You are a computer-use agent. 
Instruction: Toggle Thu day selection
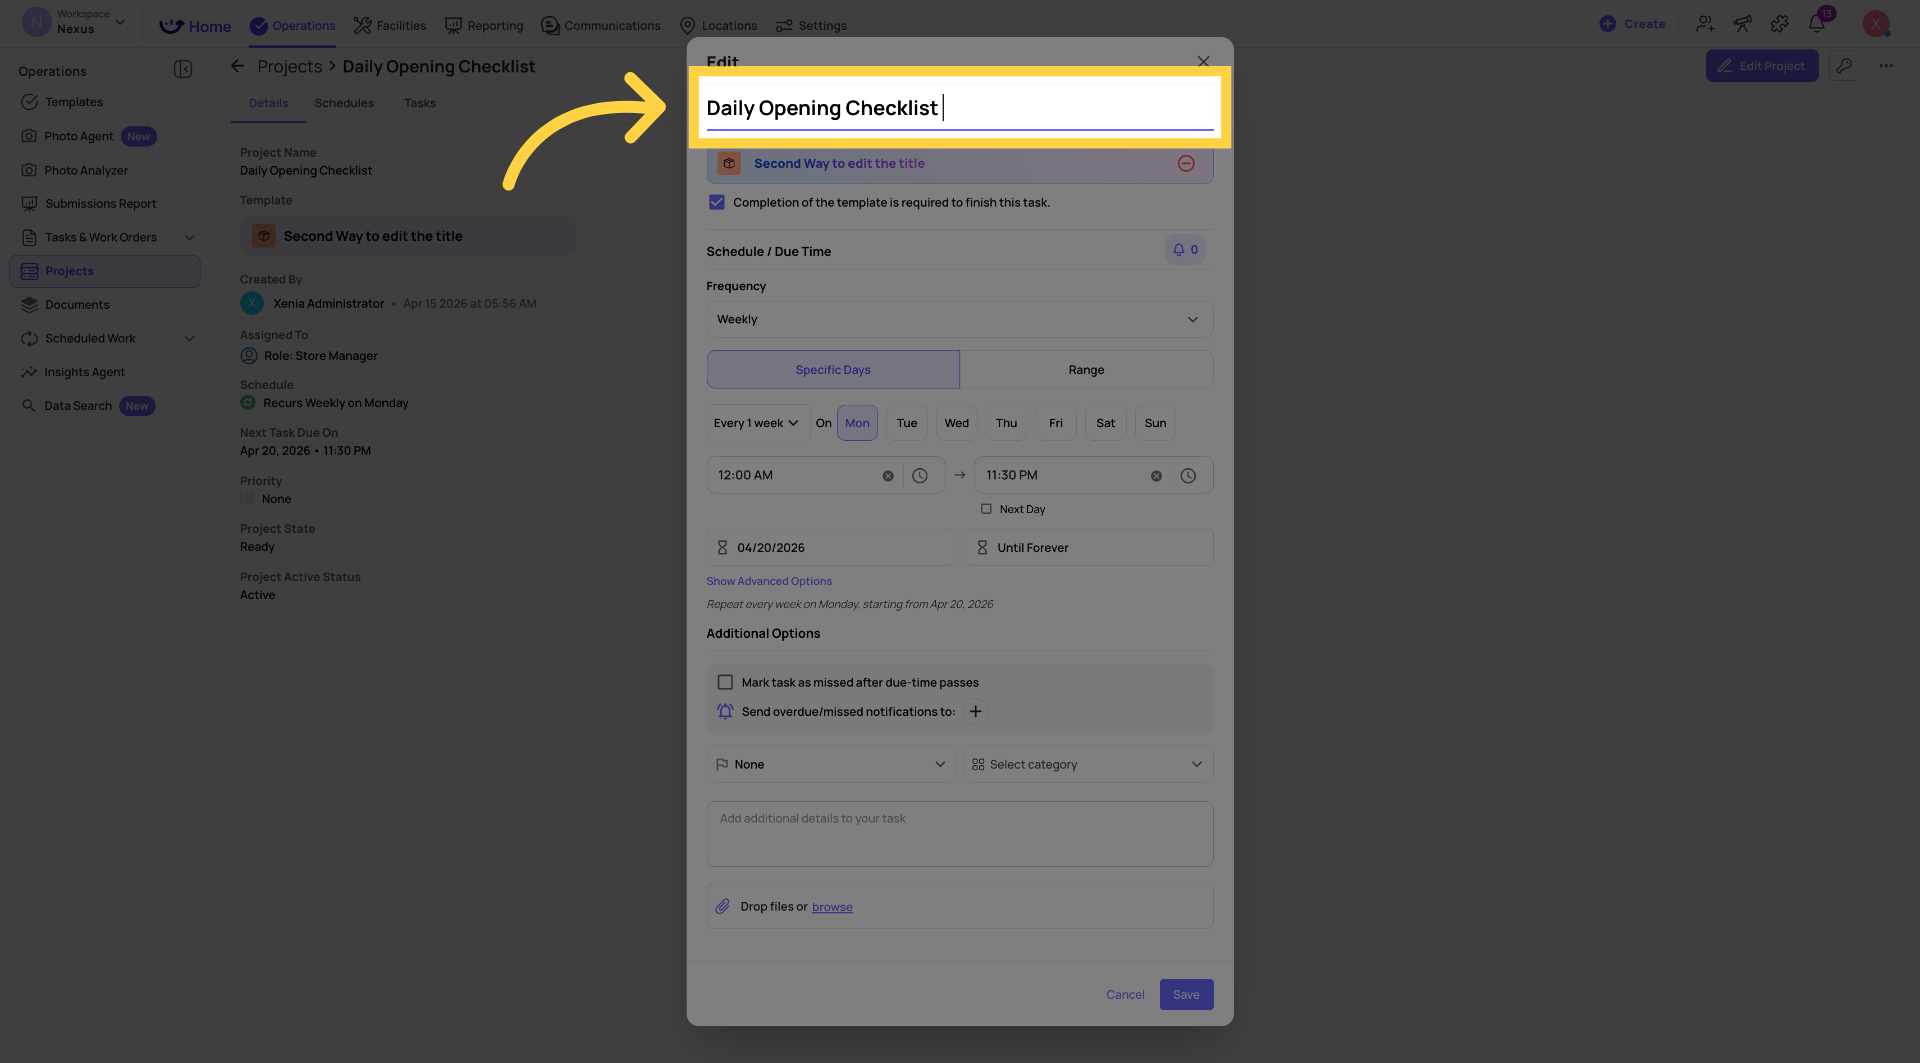(x=1006, y=423)
